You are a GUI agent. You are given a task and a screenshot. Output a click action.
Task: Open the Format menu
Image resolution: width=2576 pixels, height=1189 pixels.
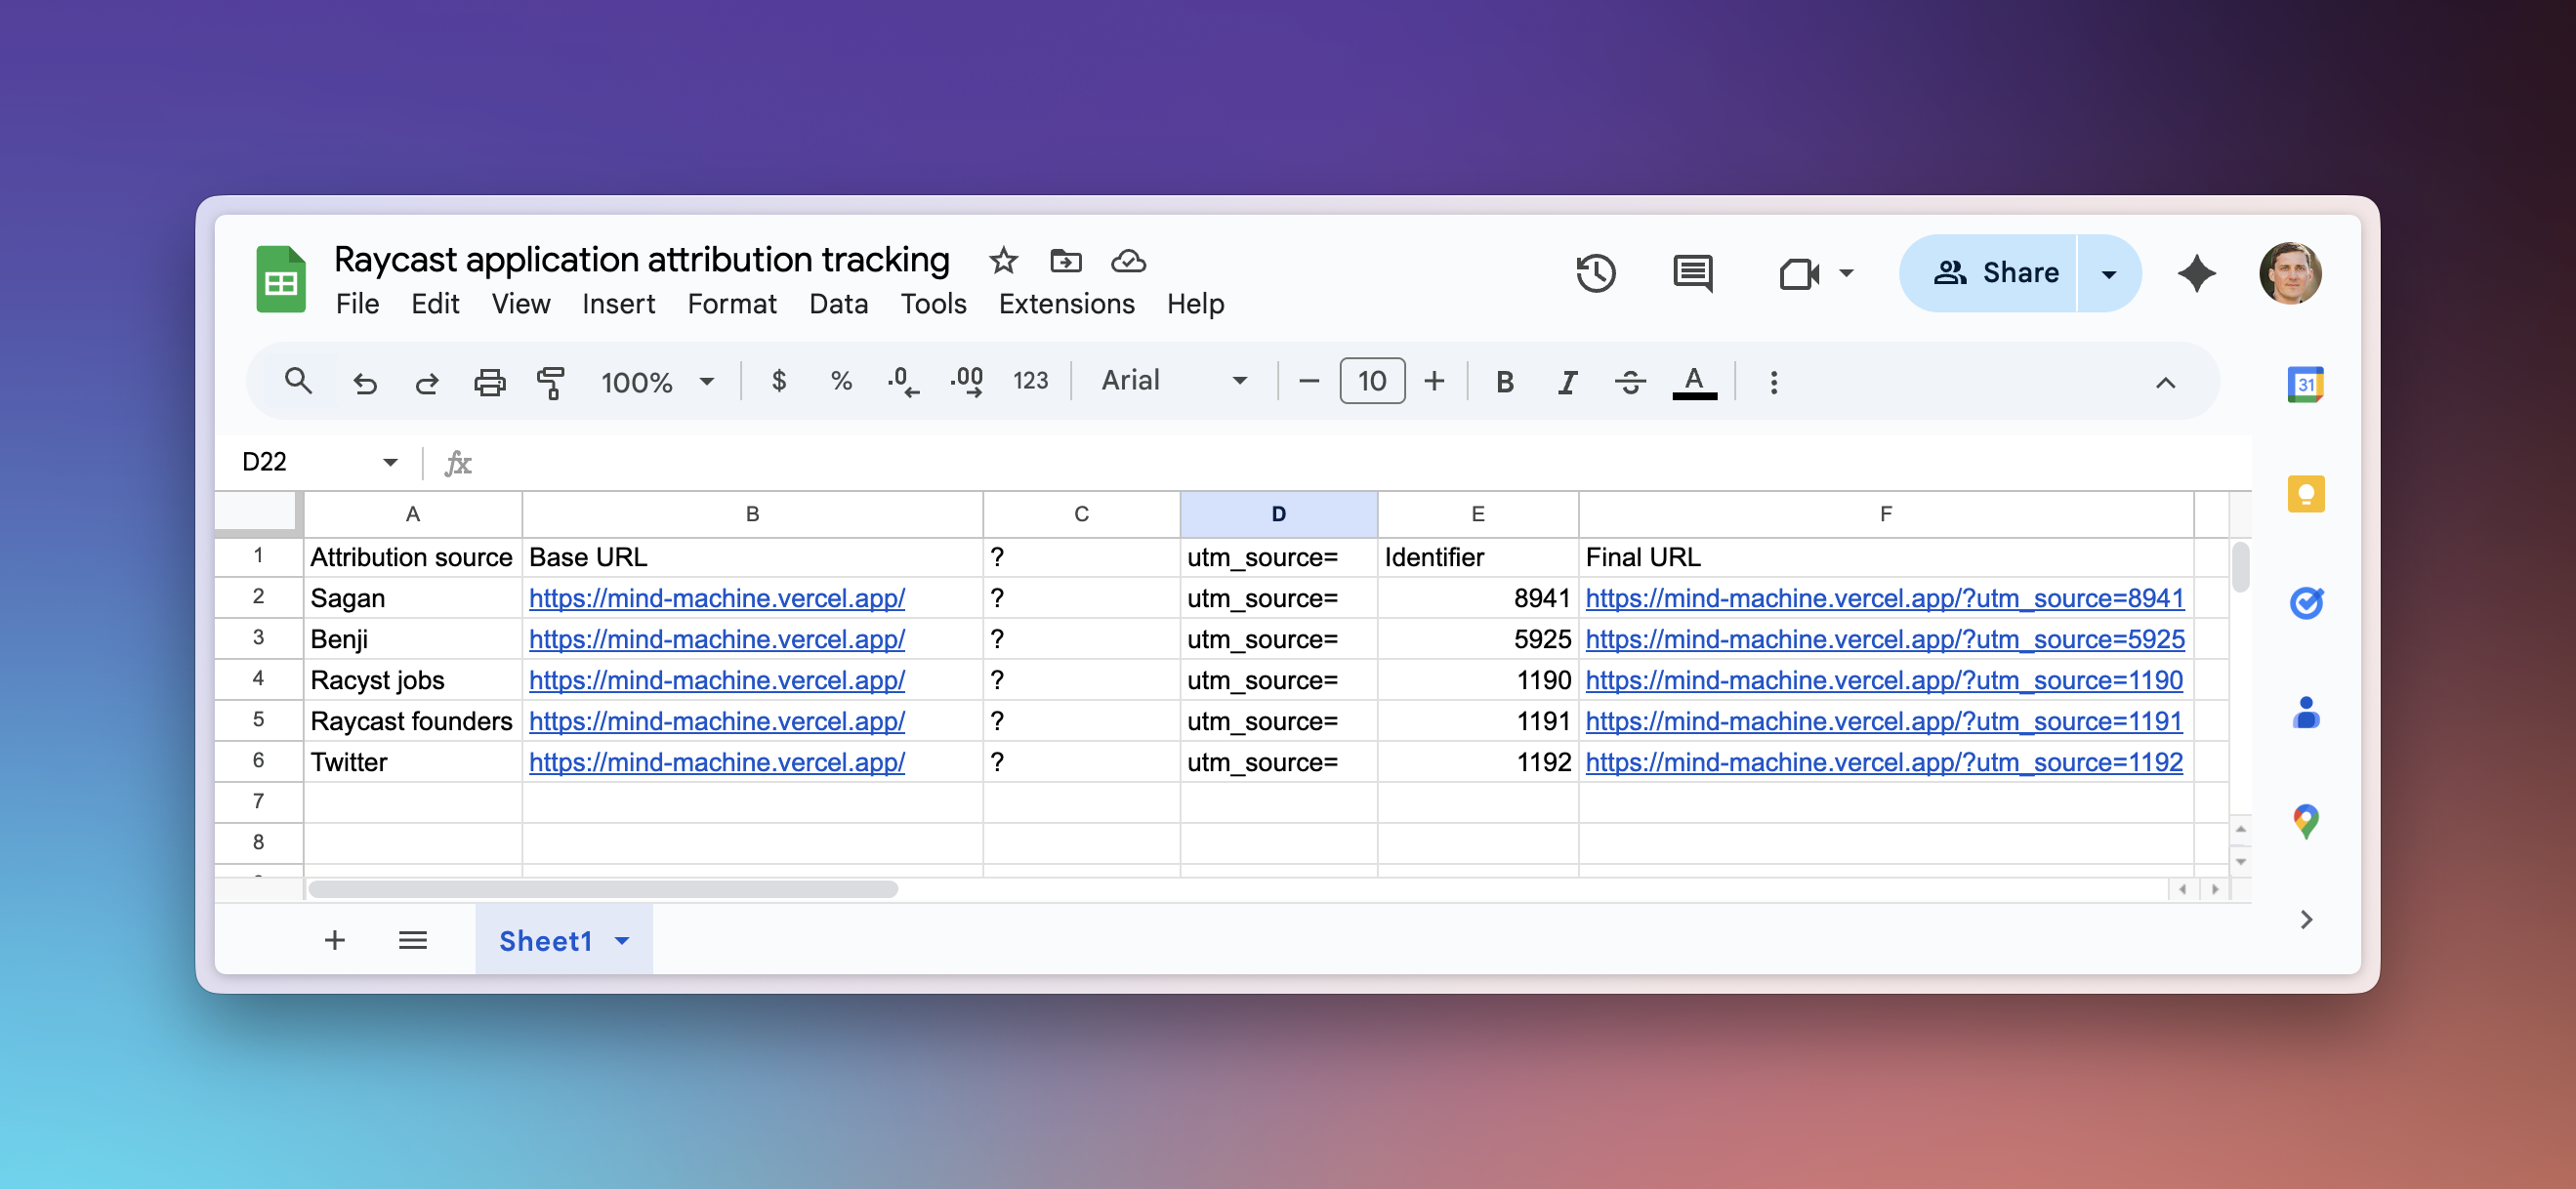732,304
